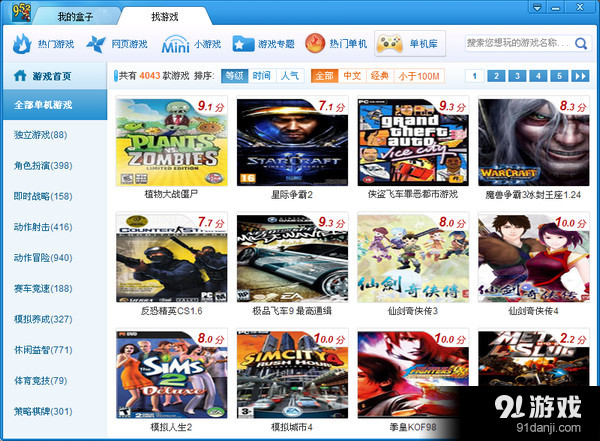
Task: Go to page 5
Action: [x=559, y=76]
